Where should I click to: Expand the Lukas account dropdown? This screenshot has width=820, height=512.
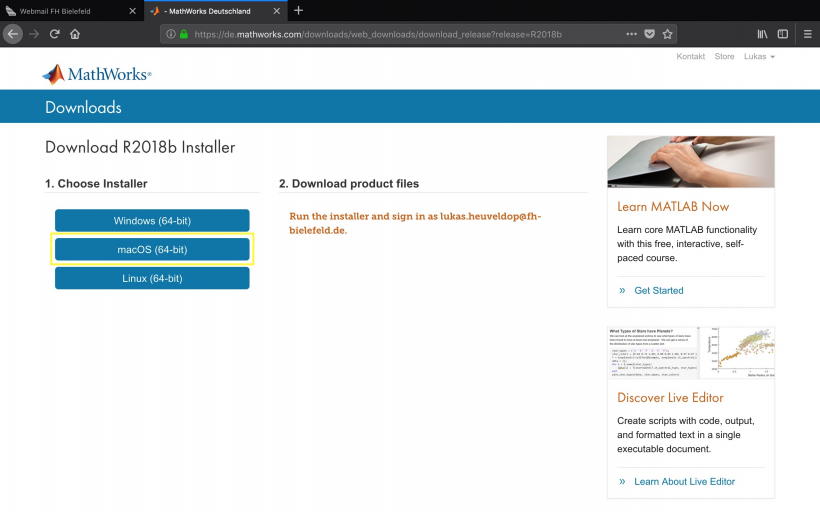(759, 56)
